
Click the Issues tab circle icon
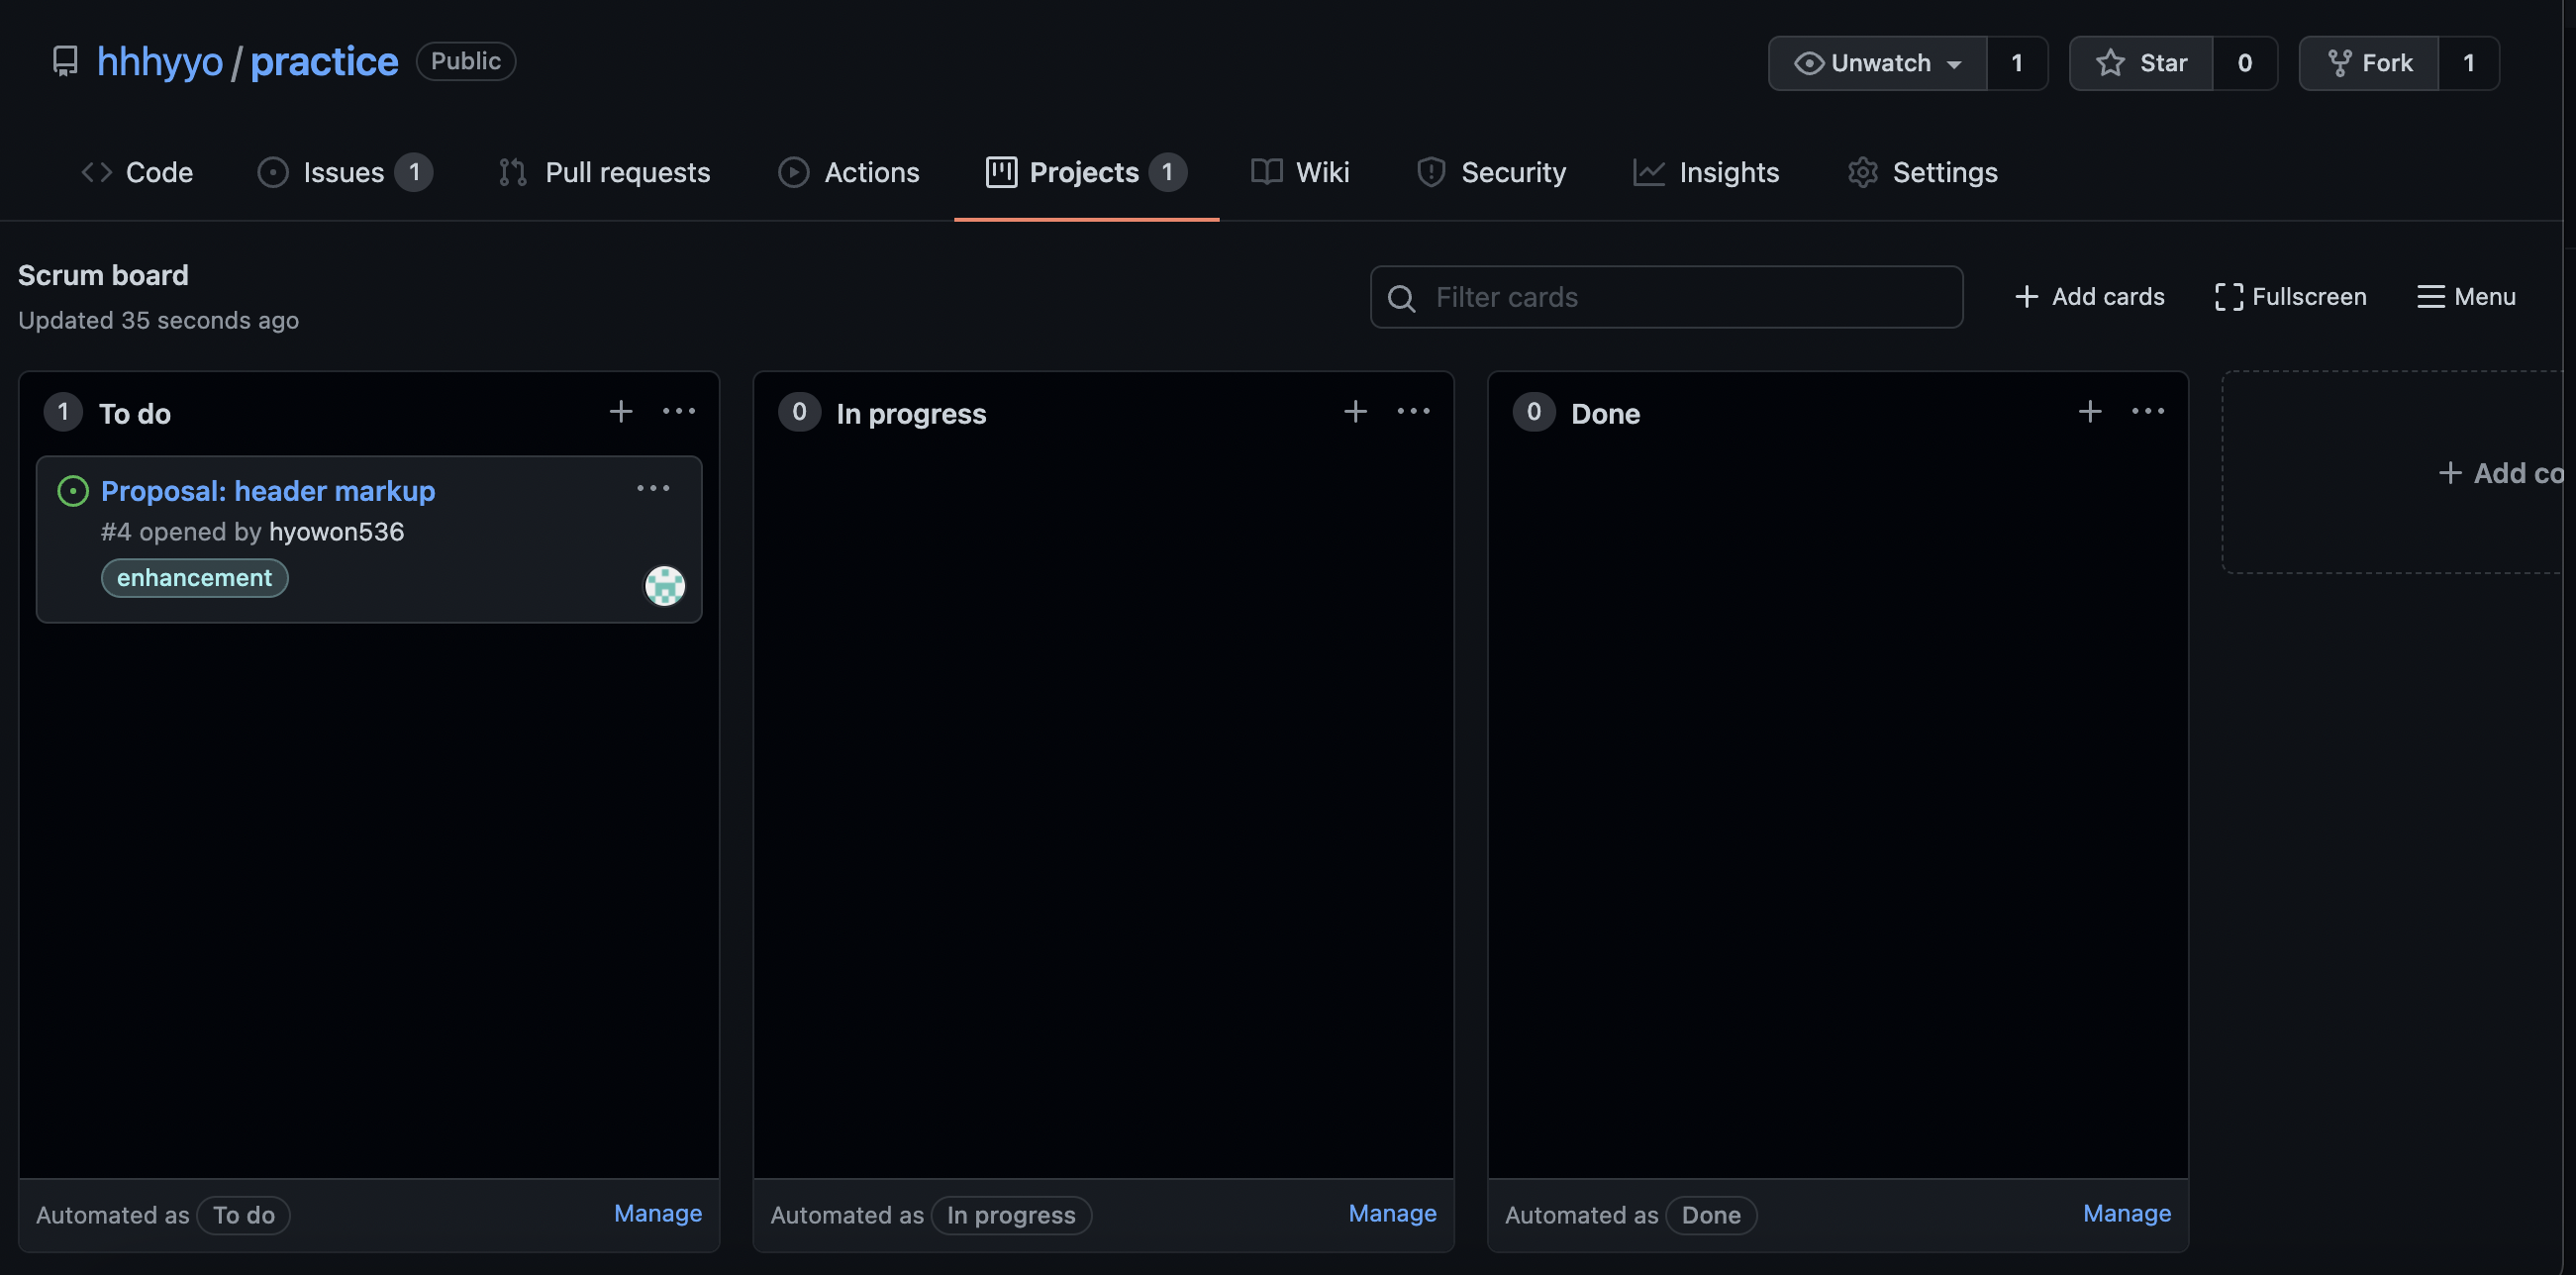pyautogui.click(x=272, y=172)
